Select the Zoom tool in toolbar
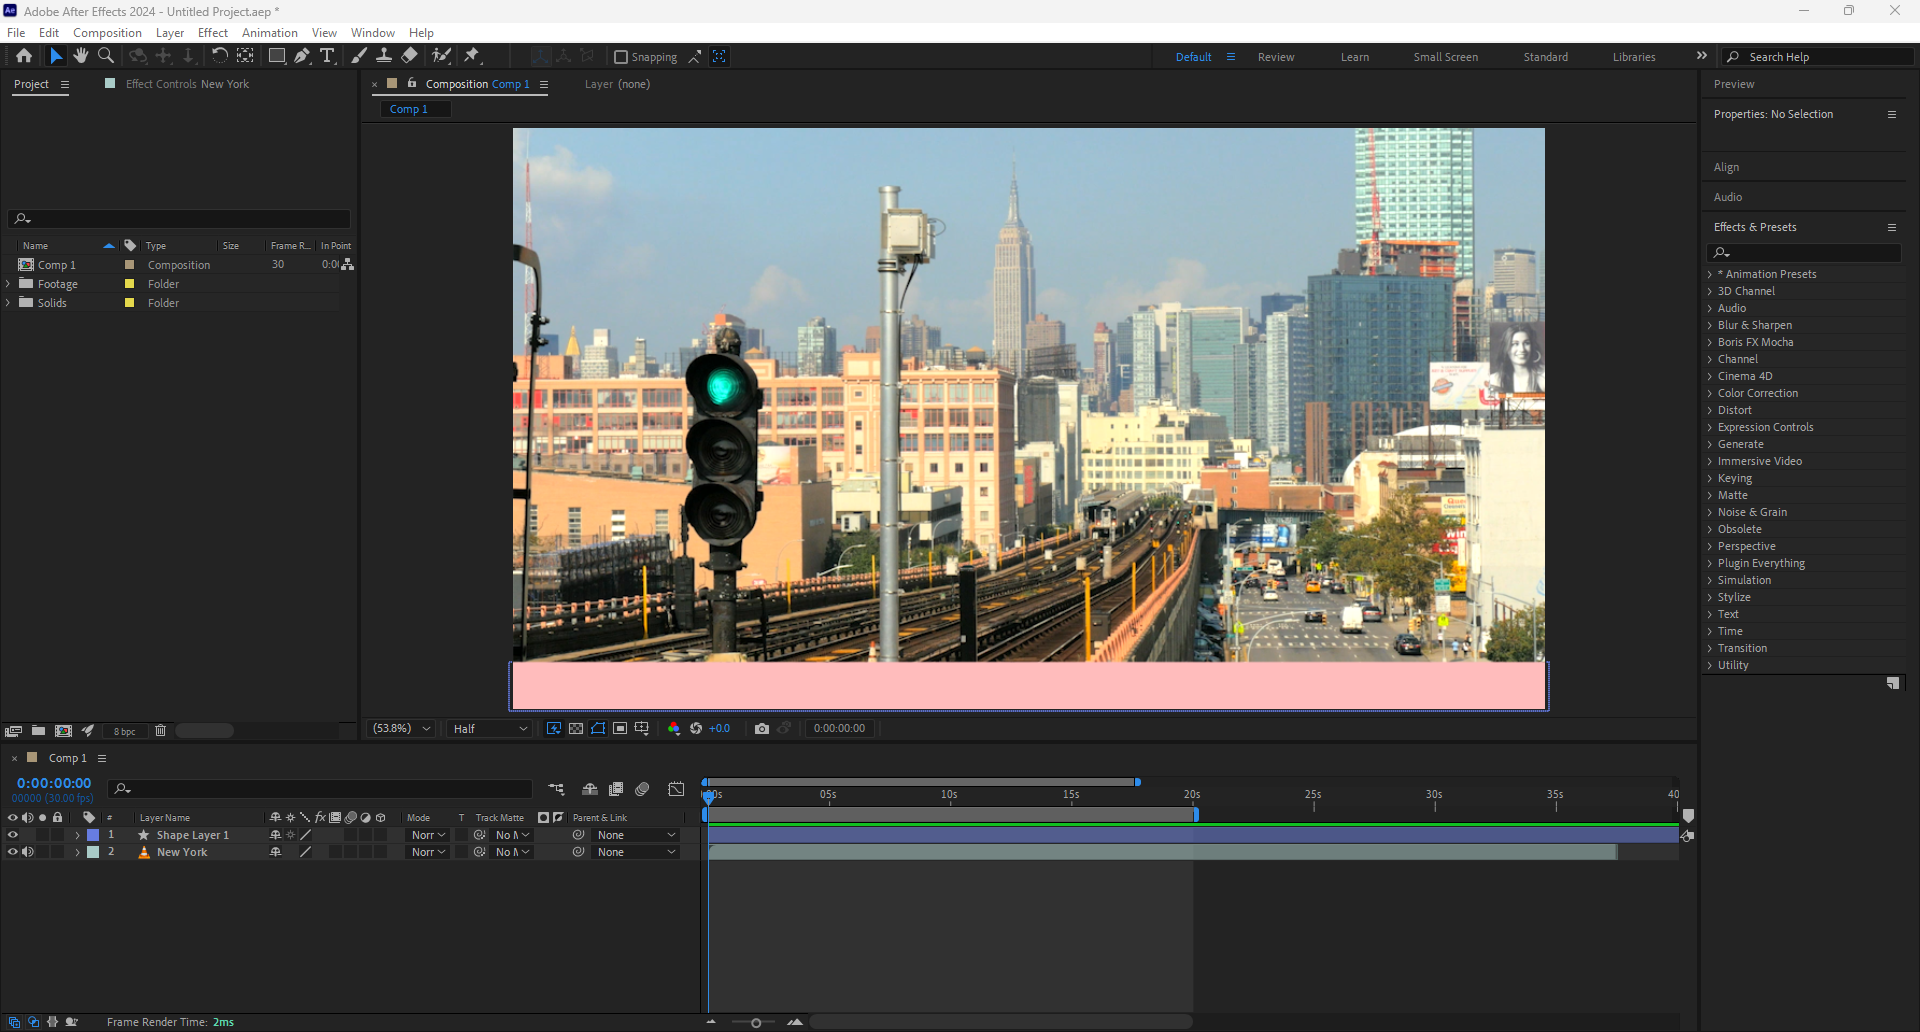This screenshot has width=1920, height=1032. coord(106,56)
